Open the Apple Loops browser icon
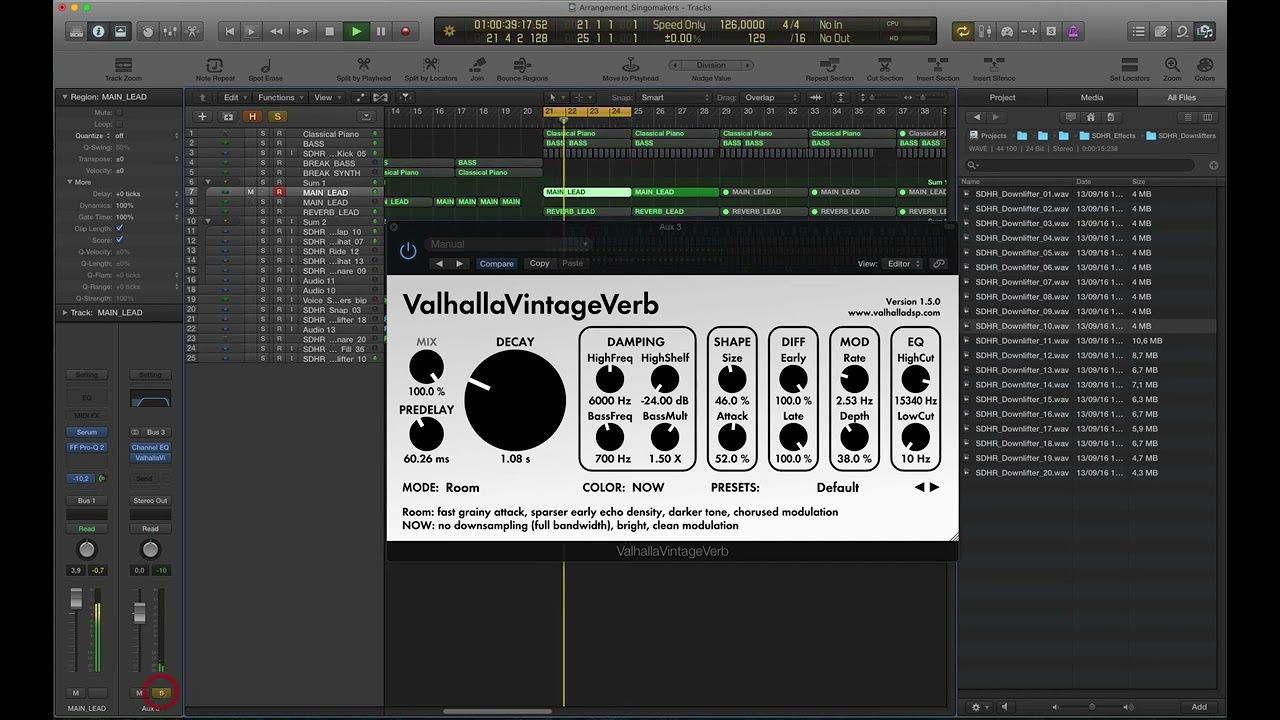Screen dimensions: 1280x720 1183,31
